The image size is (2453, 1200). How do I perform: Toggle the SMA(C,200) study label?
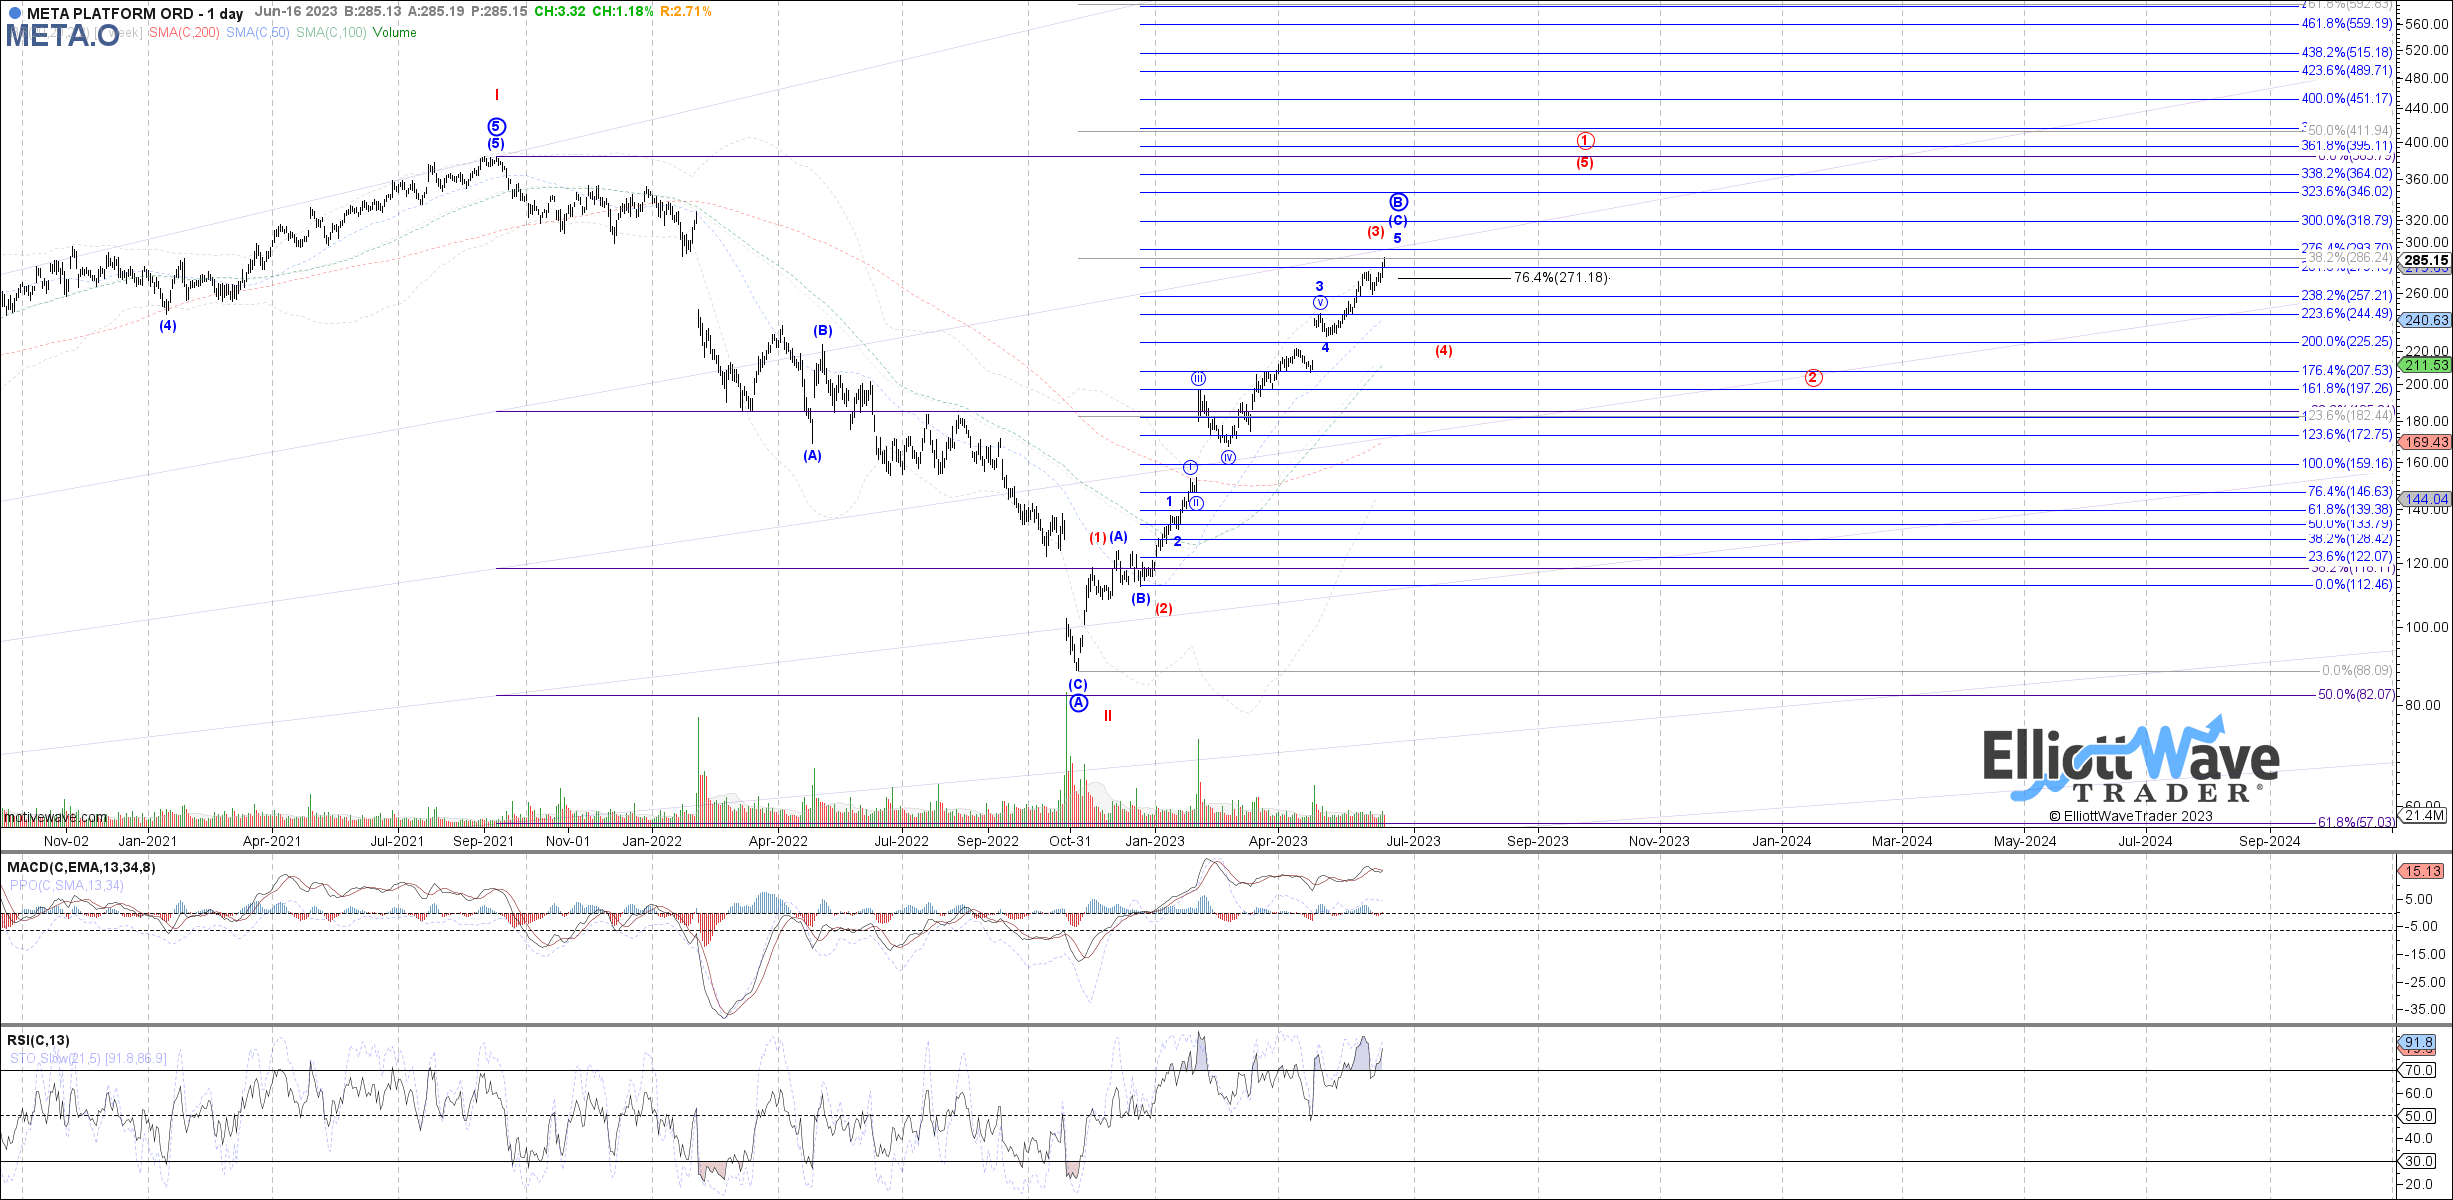click(184, 33)
